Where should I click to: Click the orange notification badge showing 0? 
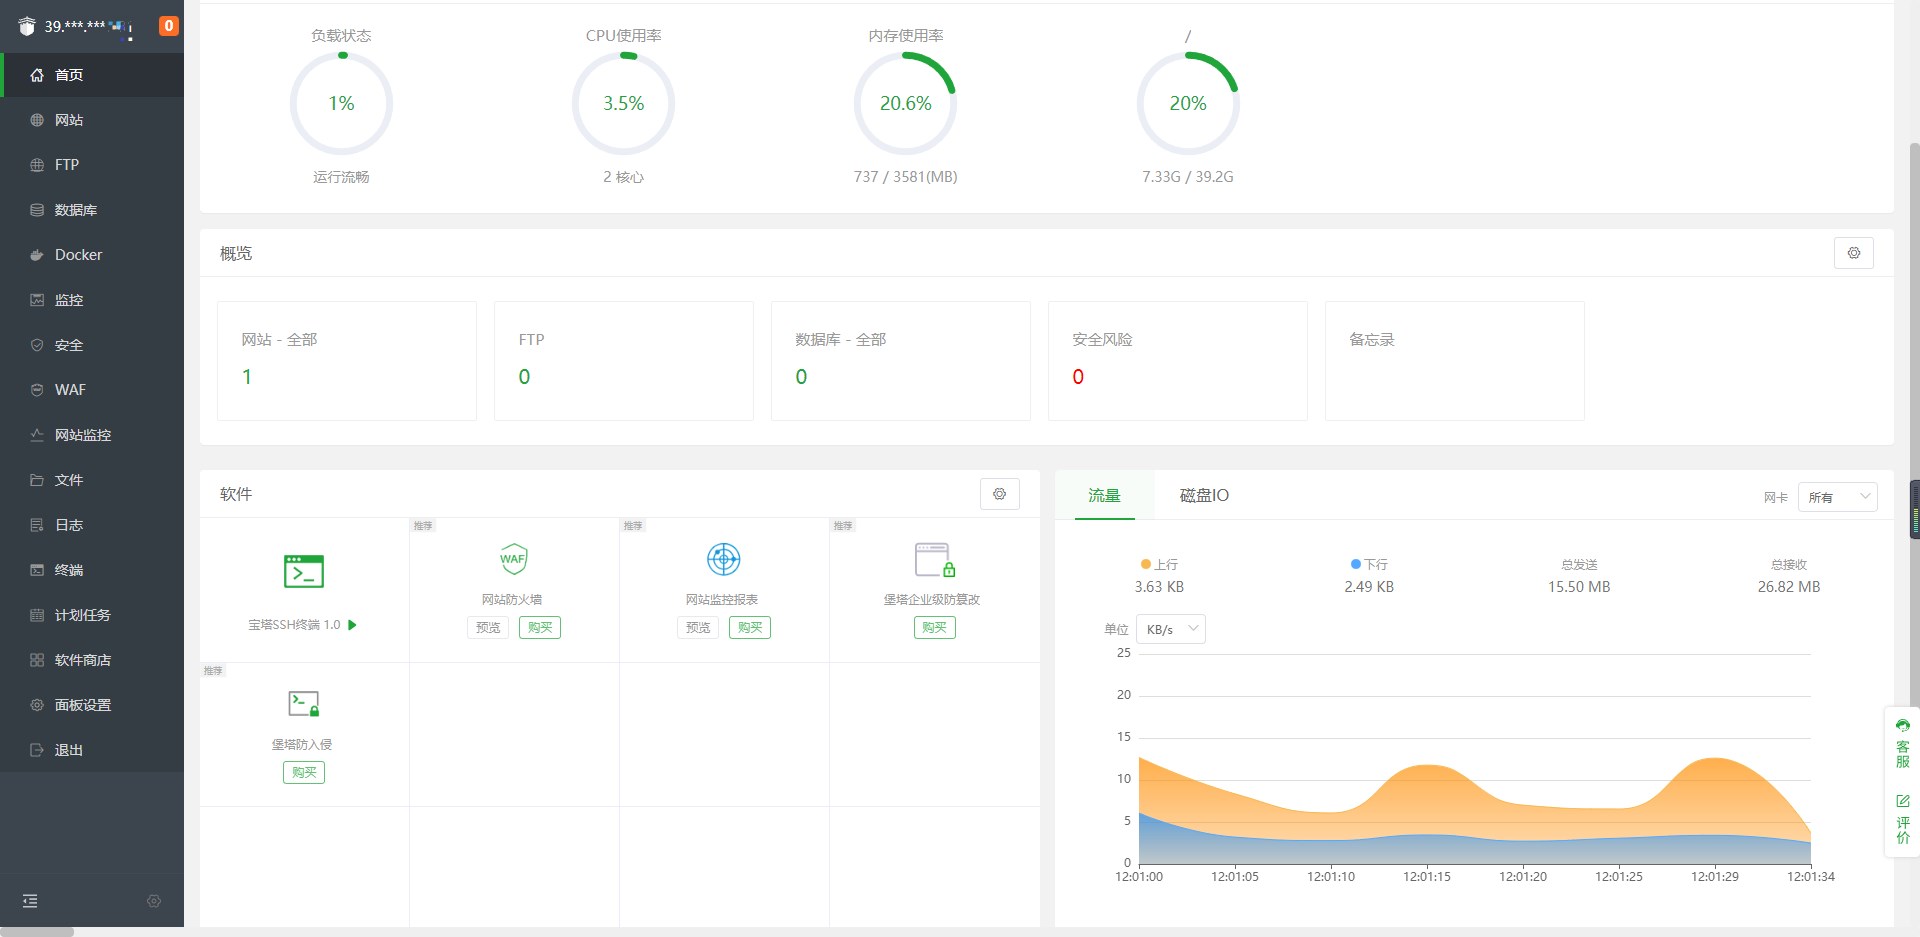169,26
